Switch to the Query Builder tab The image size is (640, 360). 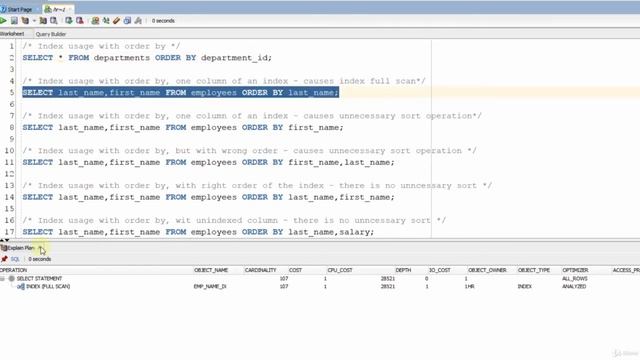pyautogui.click(x=51, y=34)
